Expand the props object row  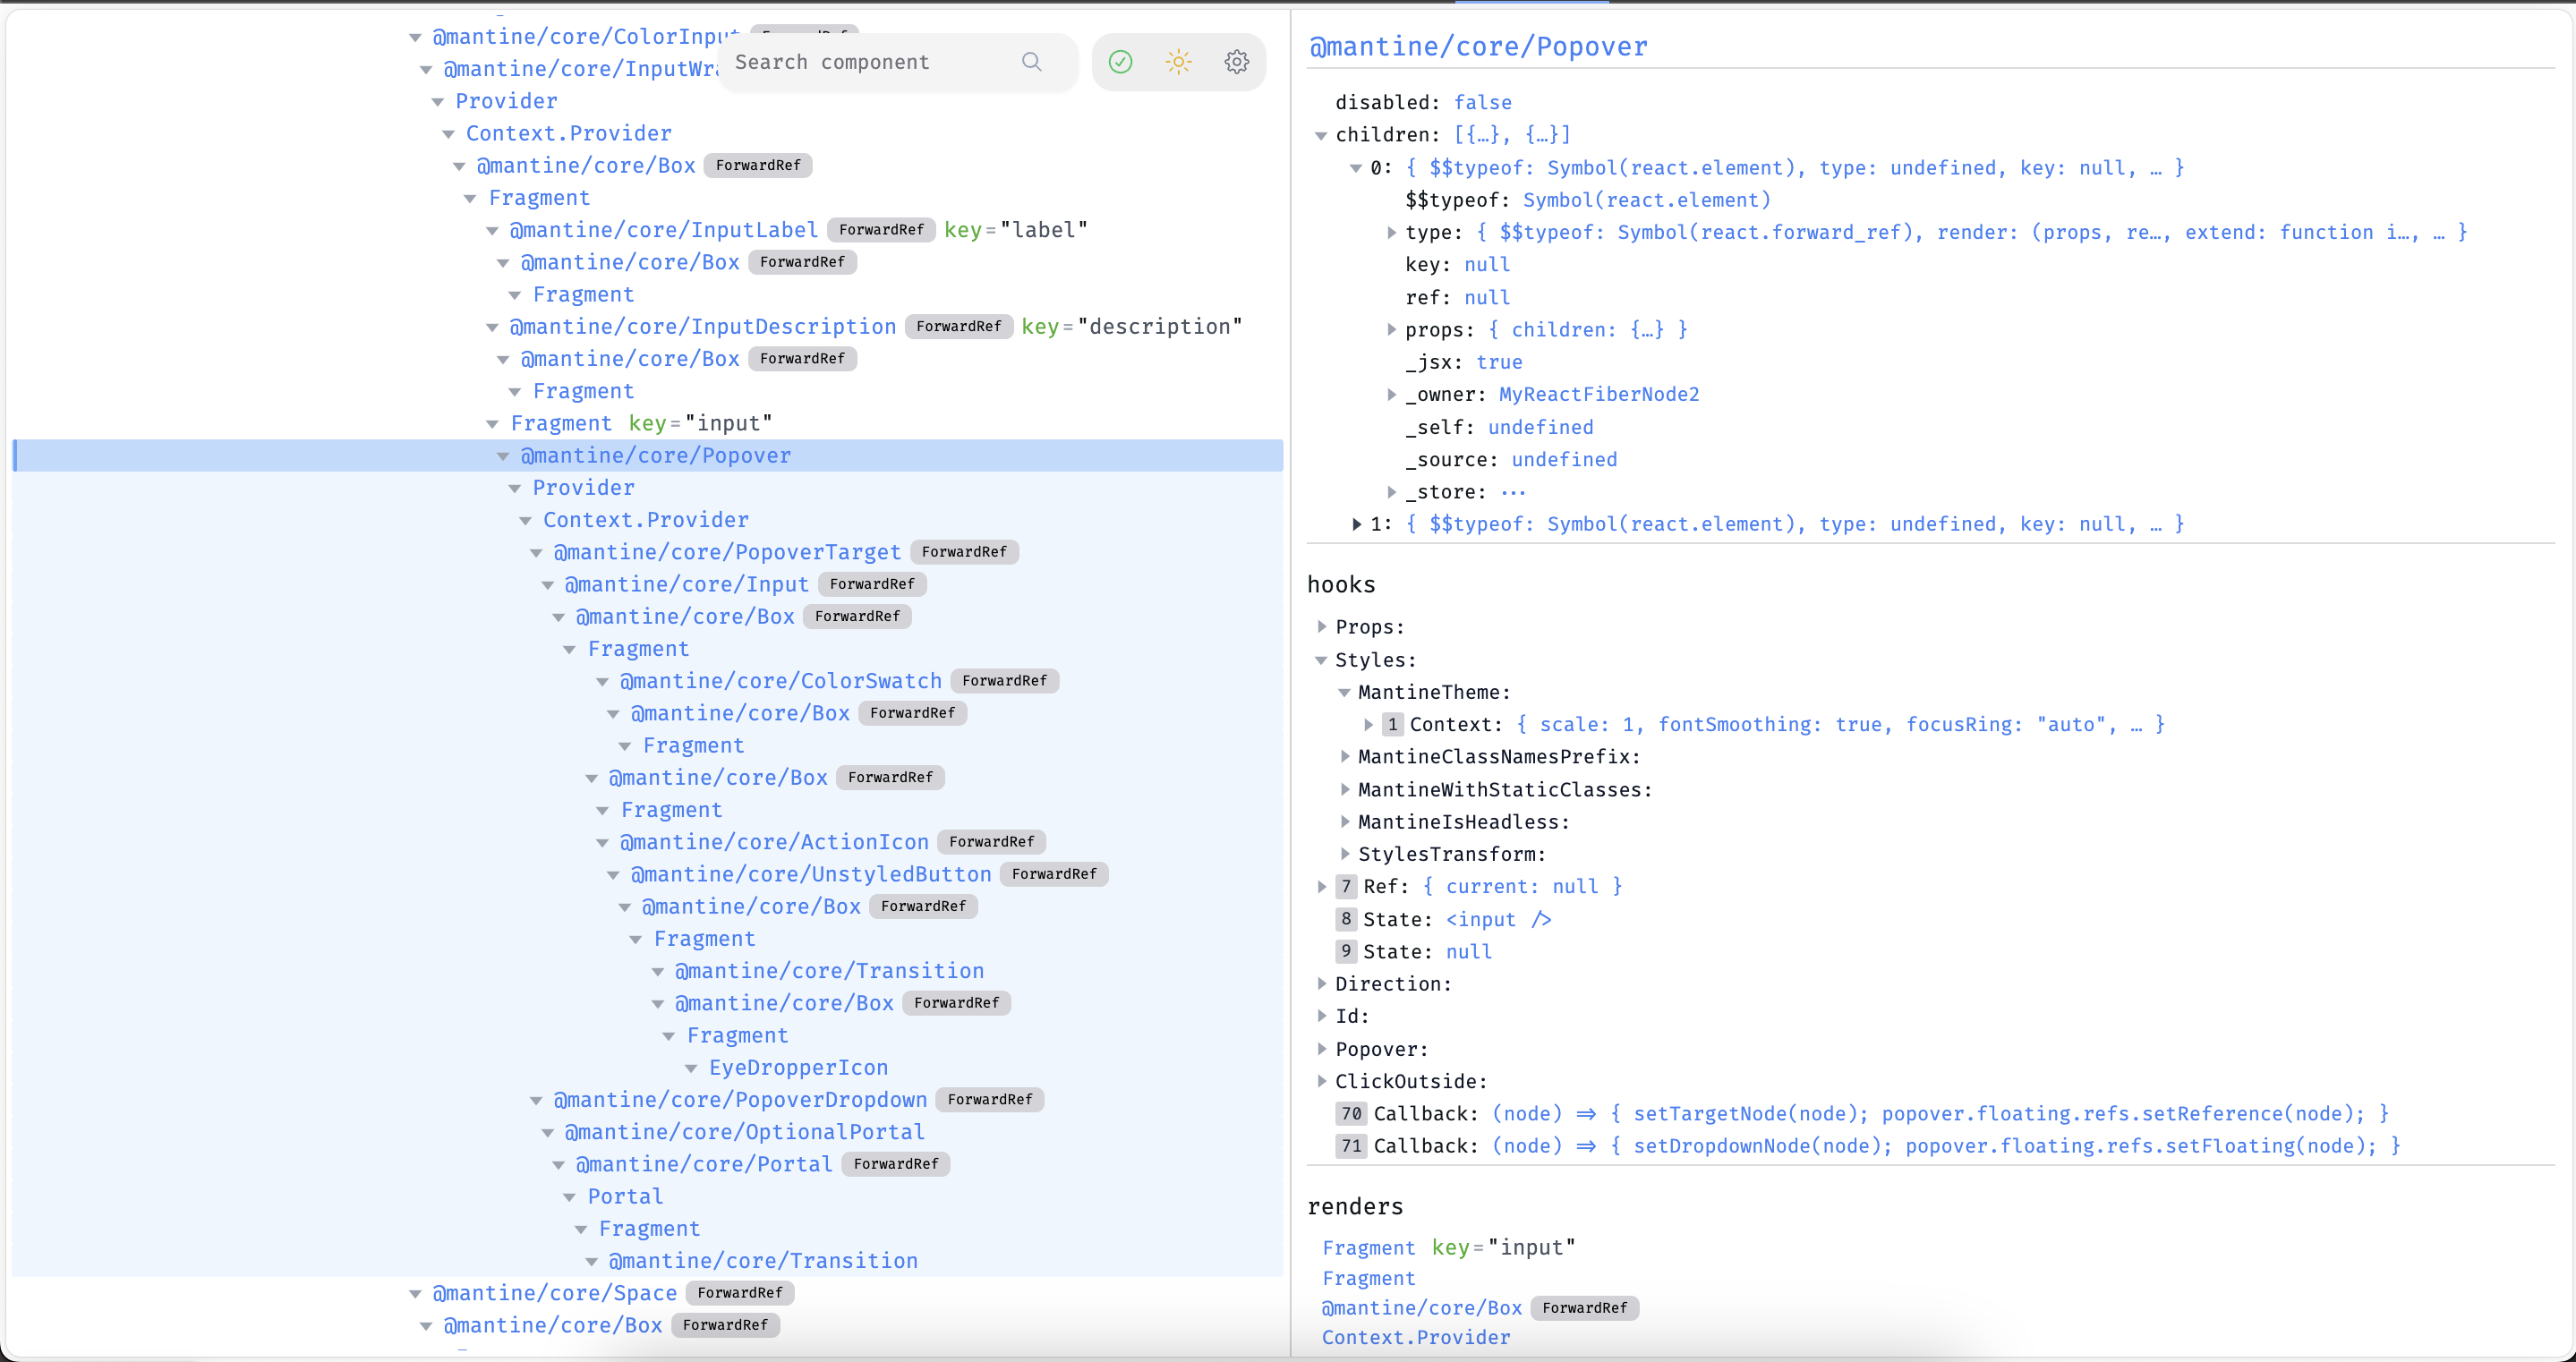coord(1391,329)
